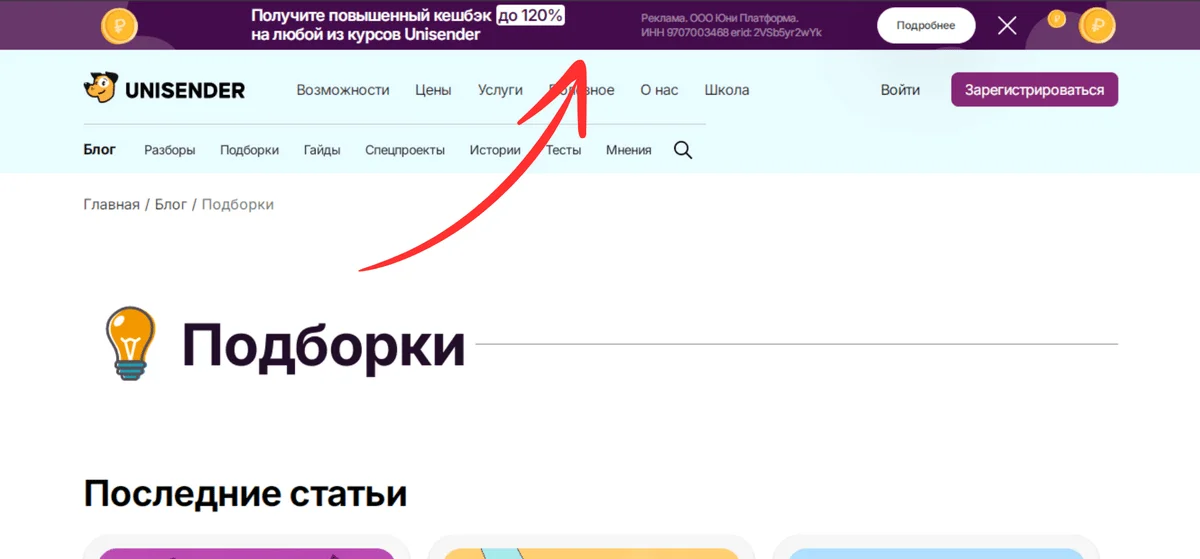Open the "Возможности" menu
This screenshot has height=559, width=1200.
pyautogui.click(x=343, y=90)
